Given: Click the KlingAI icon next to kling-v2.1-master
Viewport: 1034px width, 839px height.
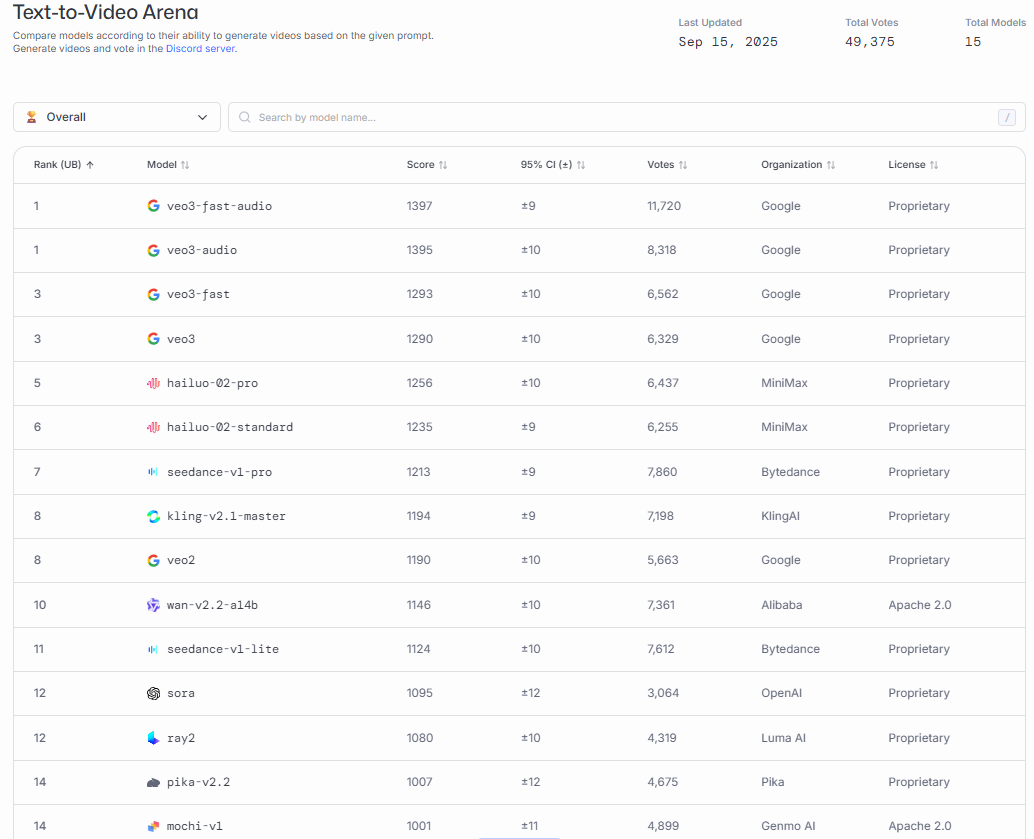Looking at the screenshot, I should (153, 515).
